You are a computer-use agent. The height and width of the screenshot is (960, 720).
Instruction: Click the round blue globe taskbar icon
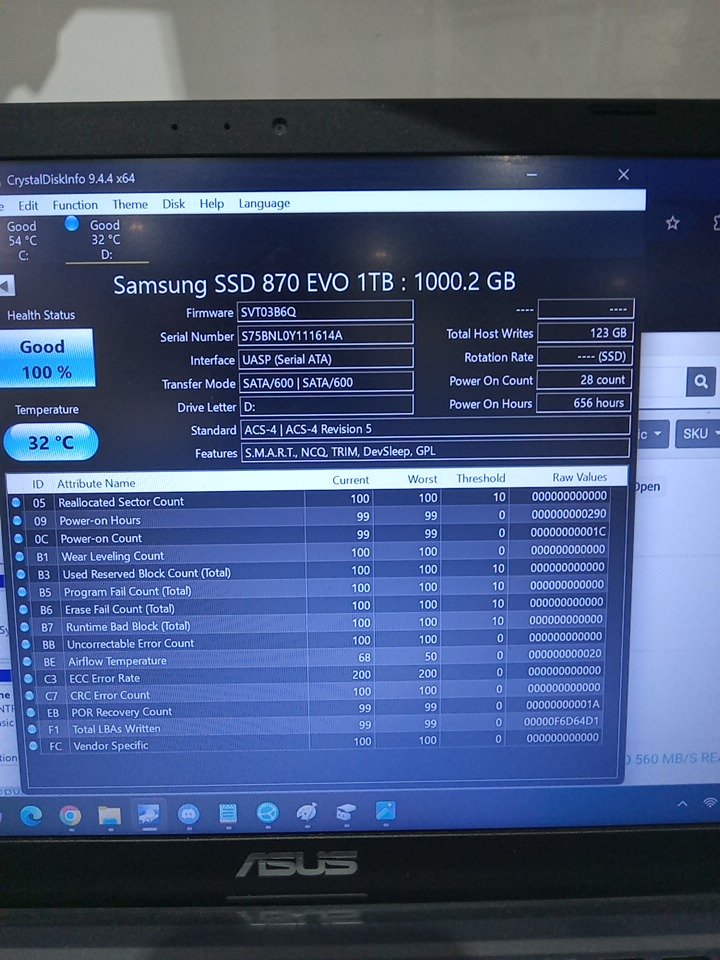(x=268, y=812)
